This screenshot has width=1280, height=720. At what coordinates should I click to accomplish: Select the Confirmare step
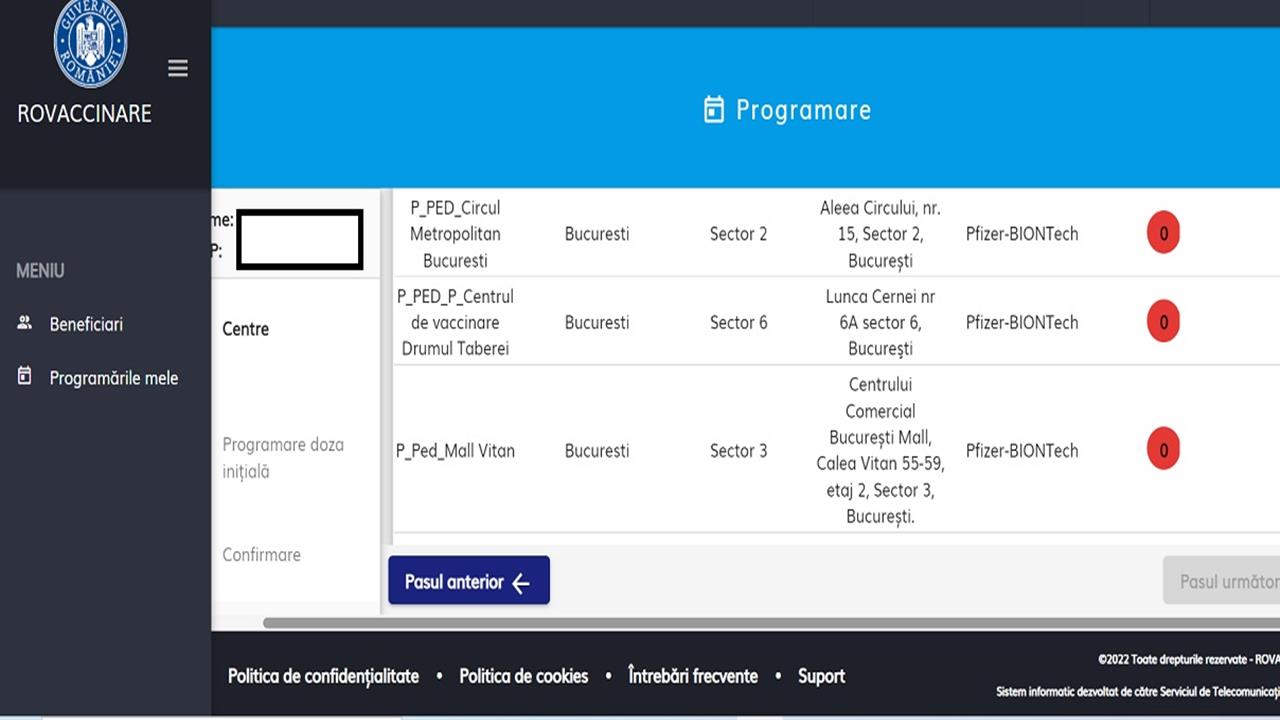pyautogui.click(x=262, y=555)
